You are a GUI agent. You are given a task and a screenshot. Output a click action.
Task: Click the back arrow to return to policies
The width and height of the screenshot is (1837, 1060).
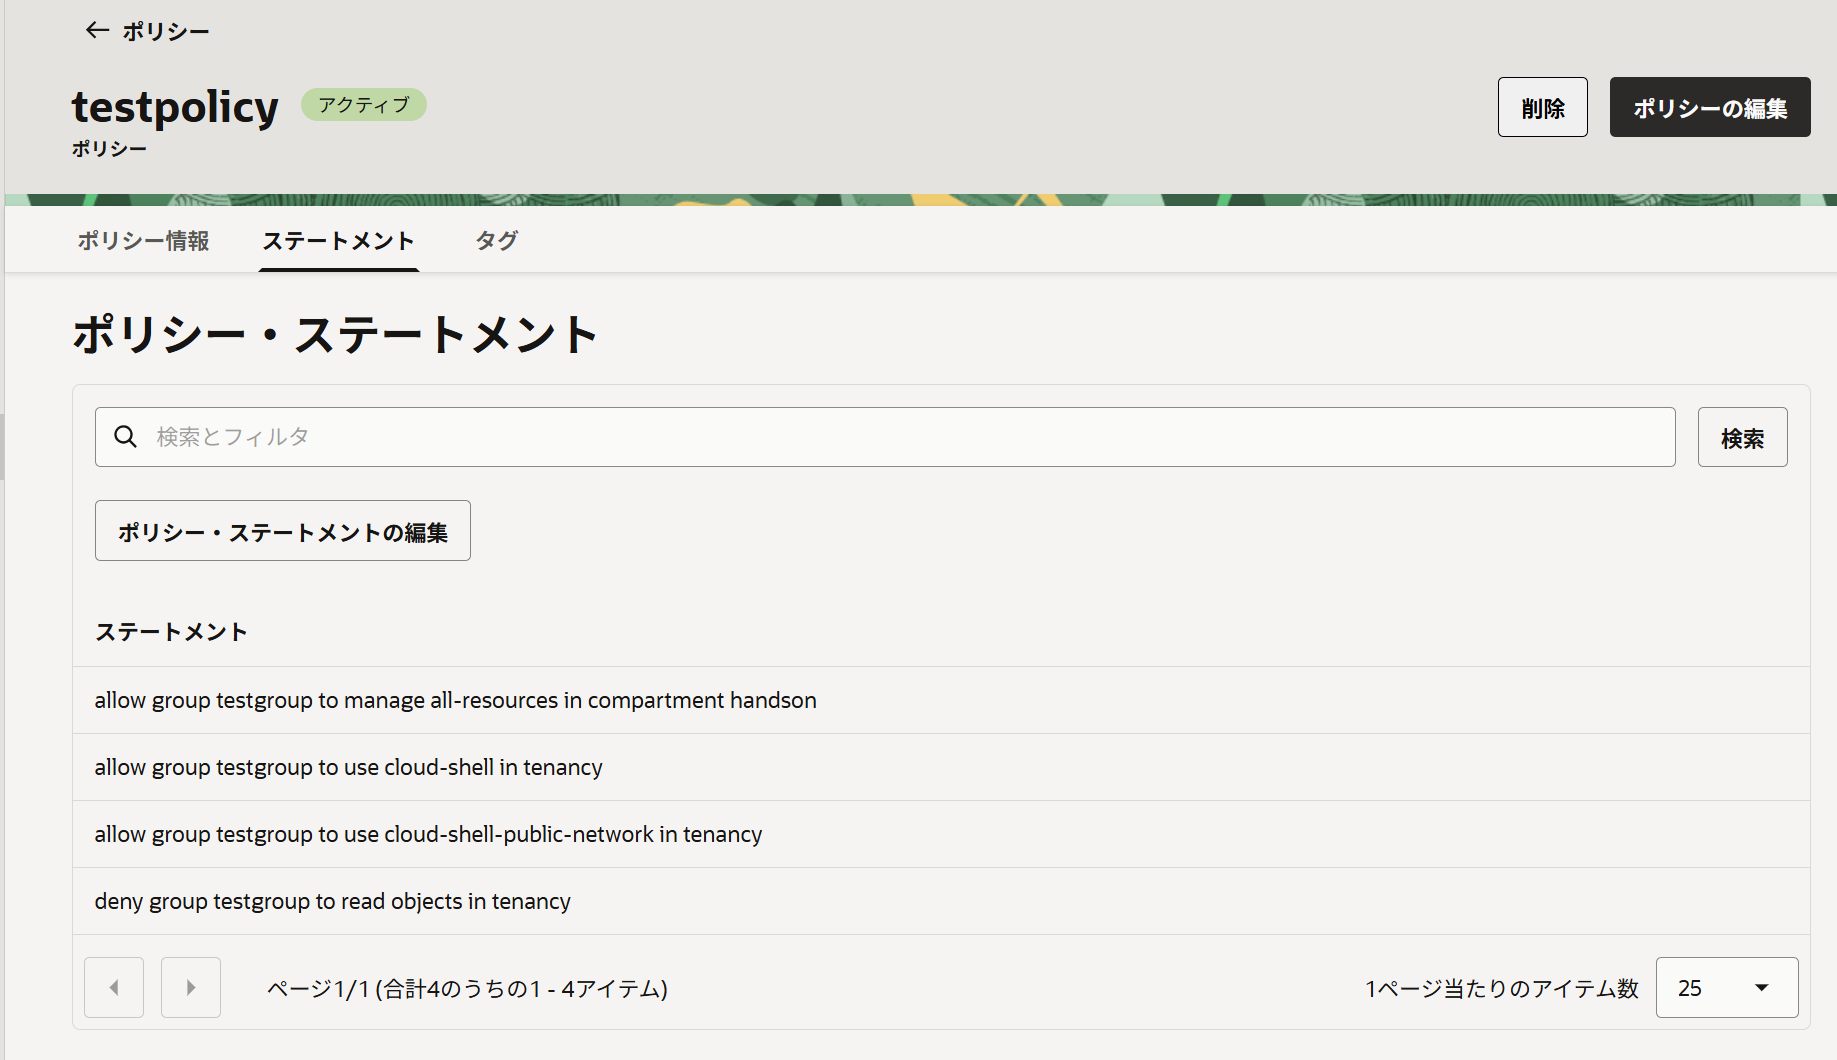pyautogui.click(x=95, y=30)
